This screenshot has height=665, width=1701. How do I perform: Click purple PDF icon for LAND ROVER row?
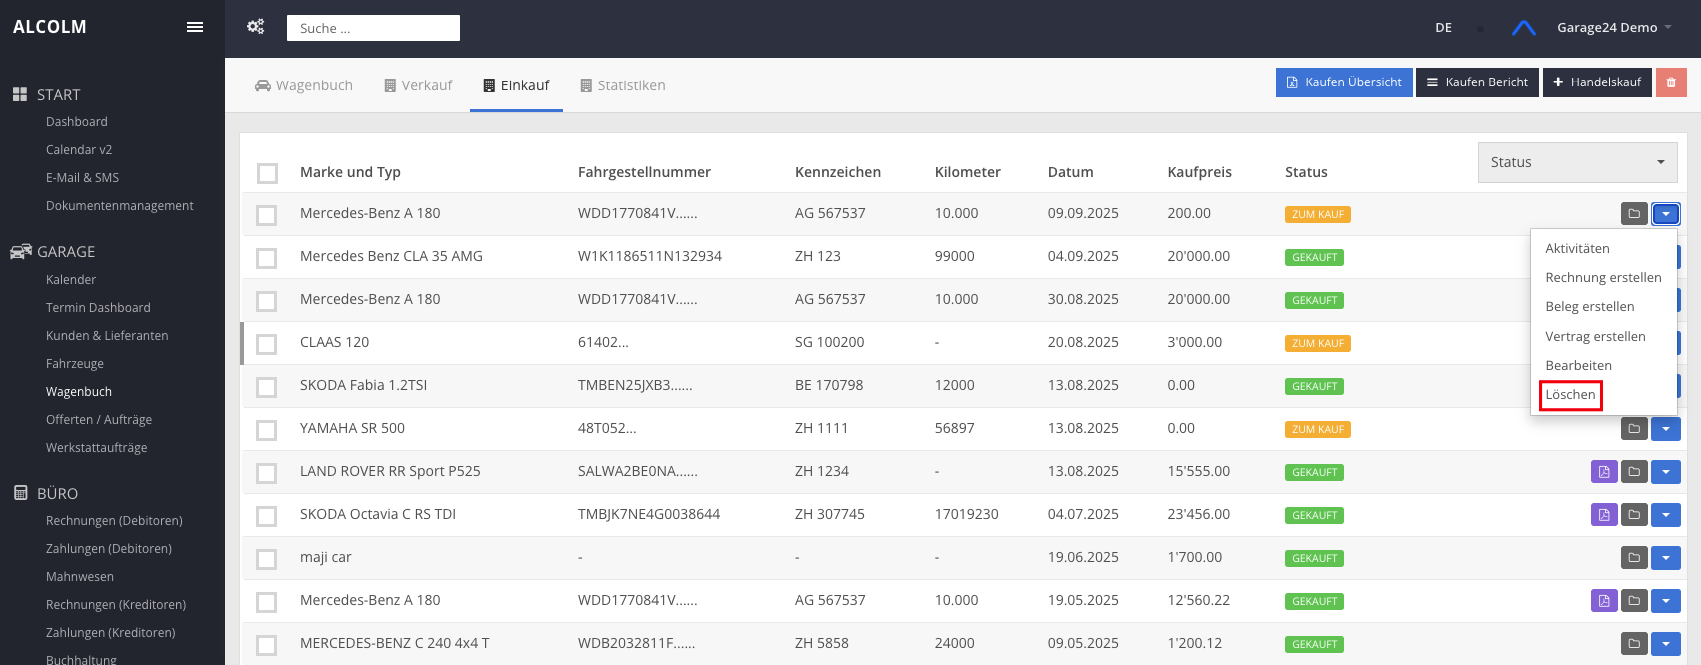pyautogui.click(x=1603, y=472)
